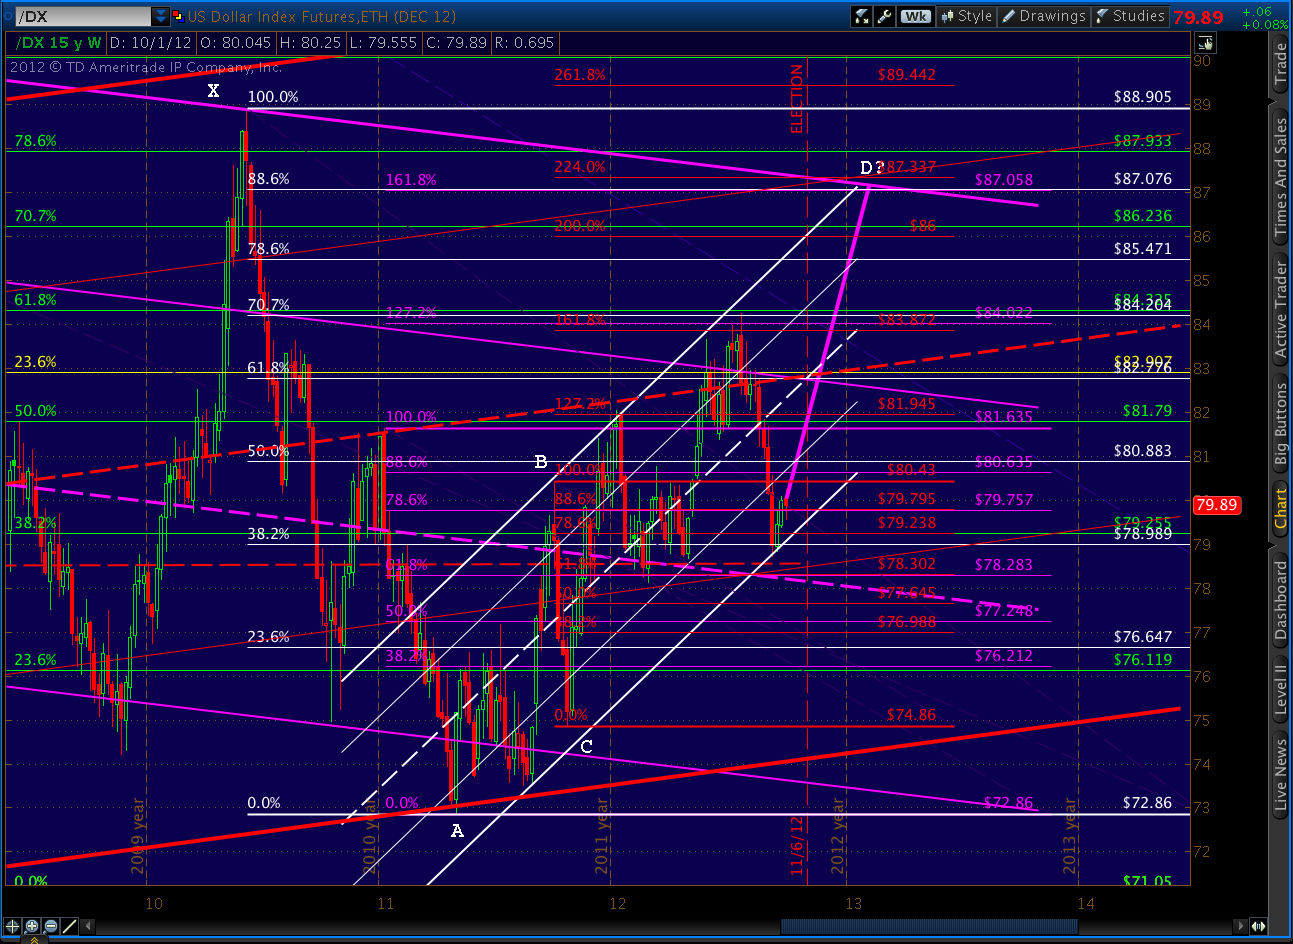
Task: Open the symbol dropdown arrow next to /DX
Action: (x=161, y=16)
